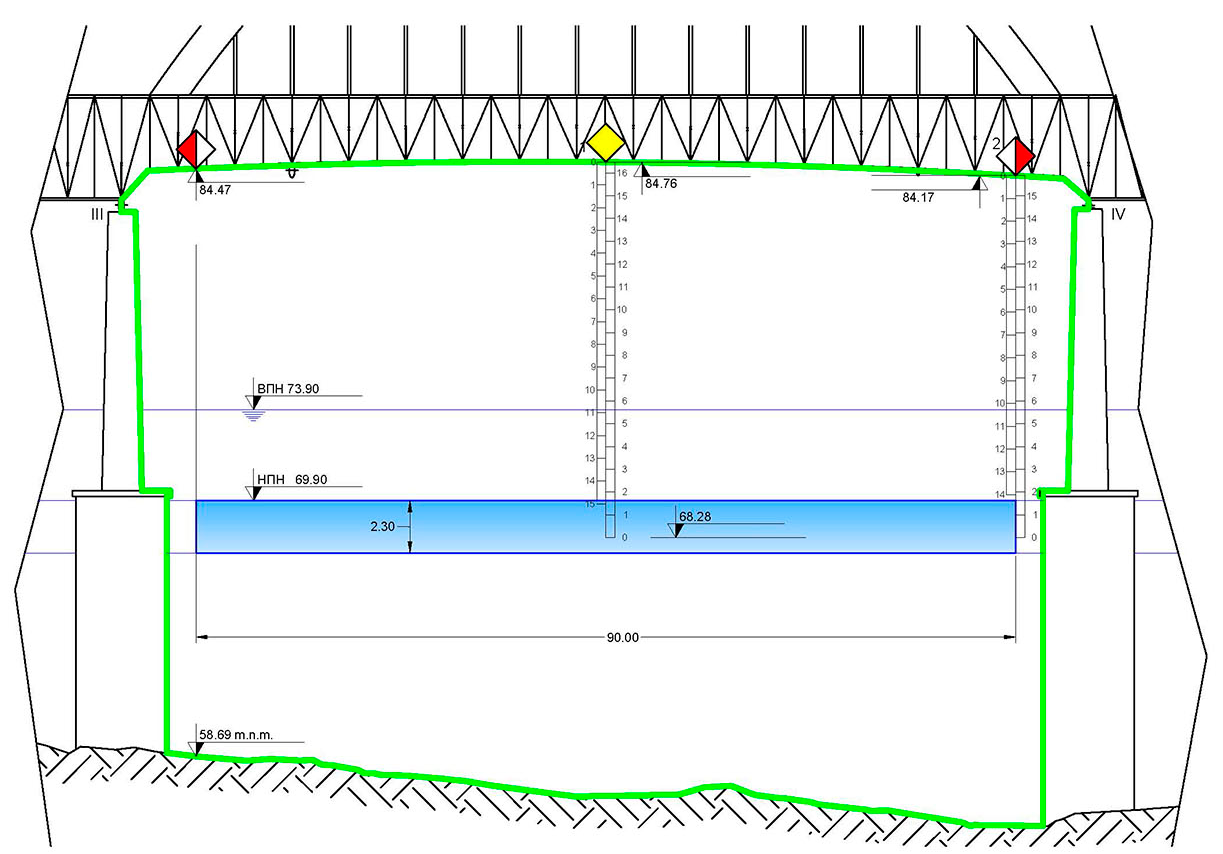
Task: Click the pier label III
Action: [98, 214]
